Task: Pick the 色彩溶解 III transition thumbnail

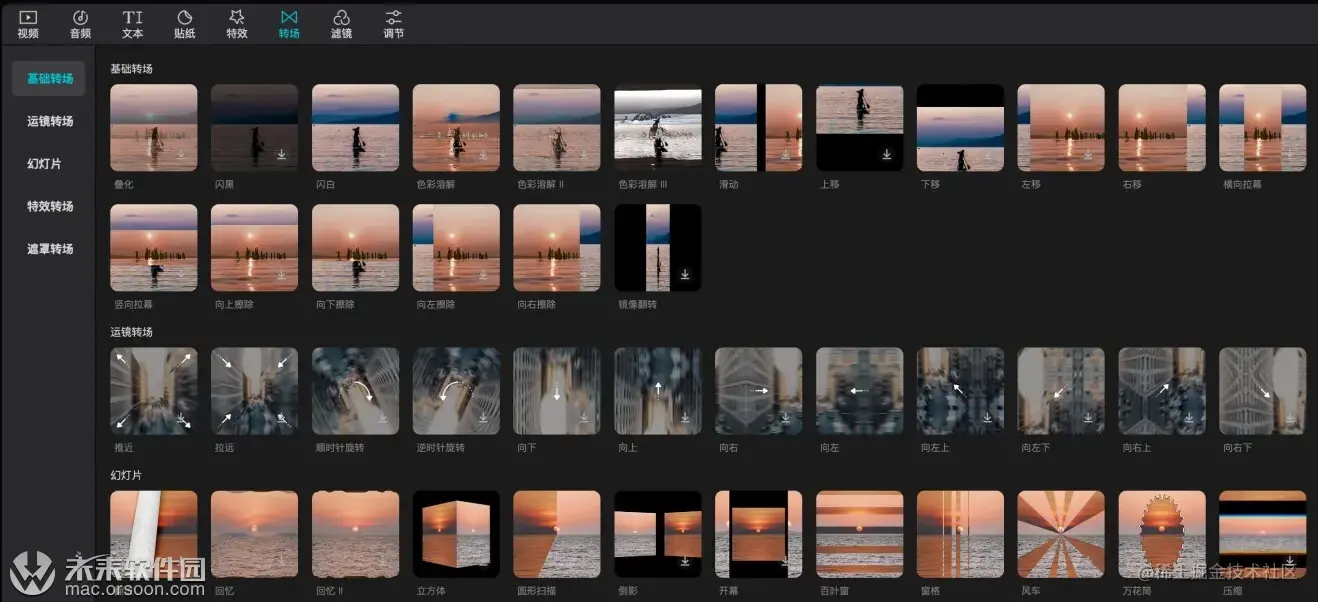Action: (x=657, y=127)
